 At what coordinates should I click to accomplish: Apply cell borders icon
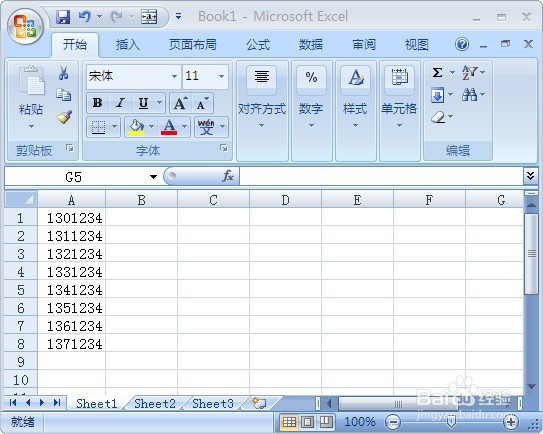click(98, 127)
